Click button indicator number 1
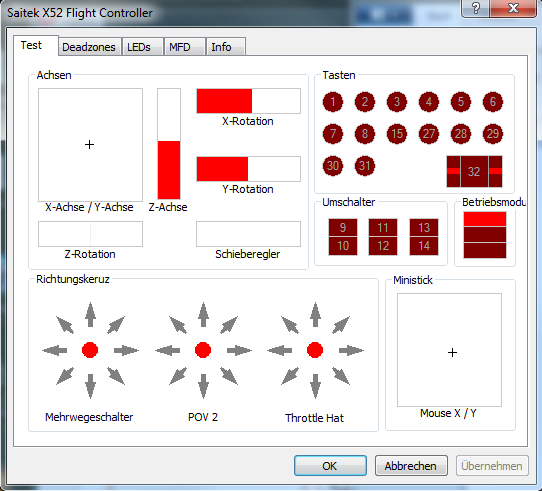 click(x=333, y=102)
